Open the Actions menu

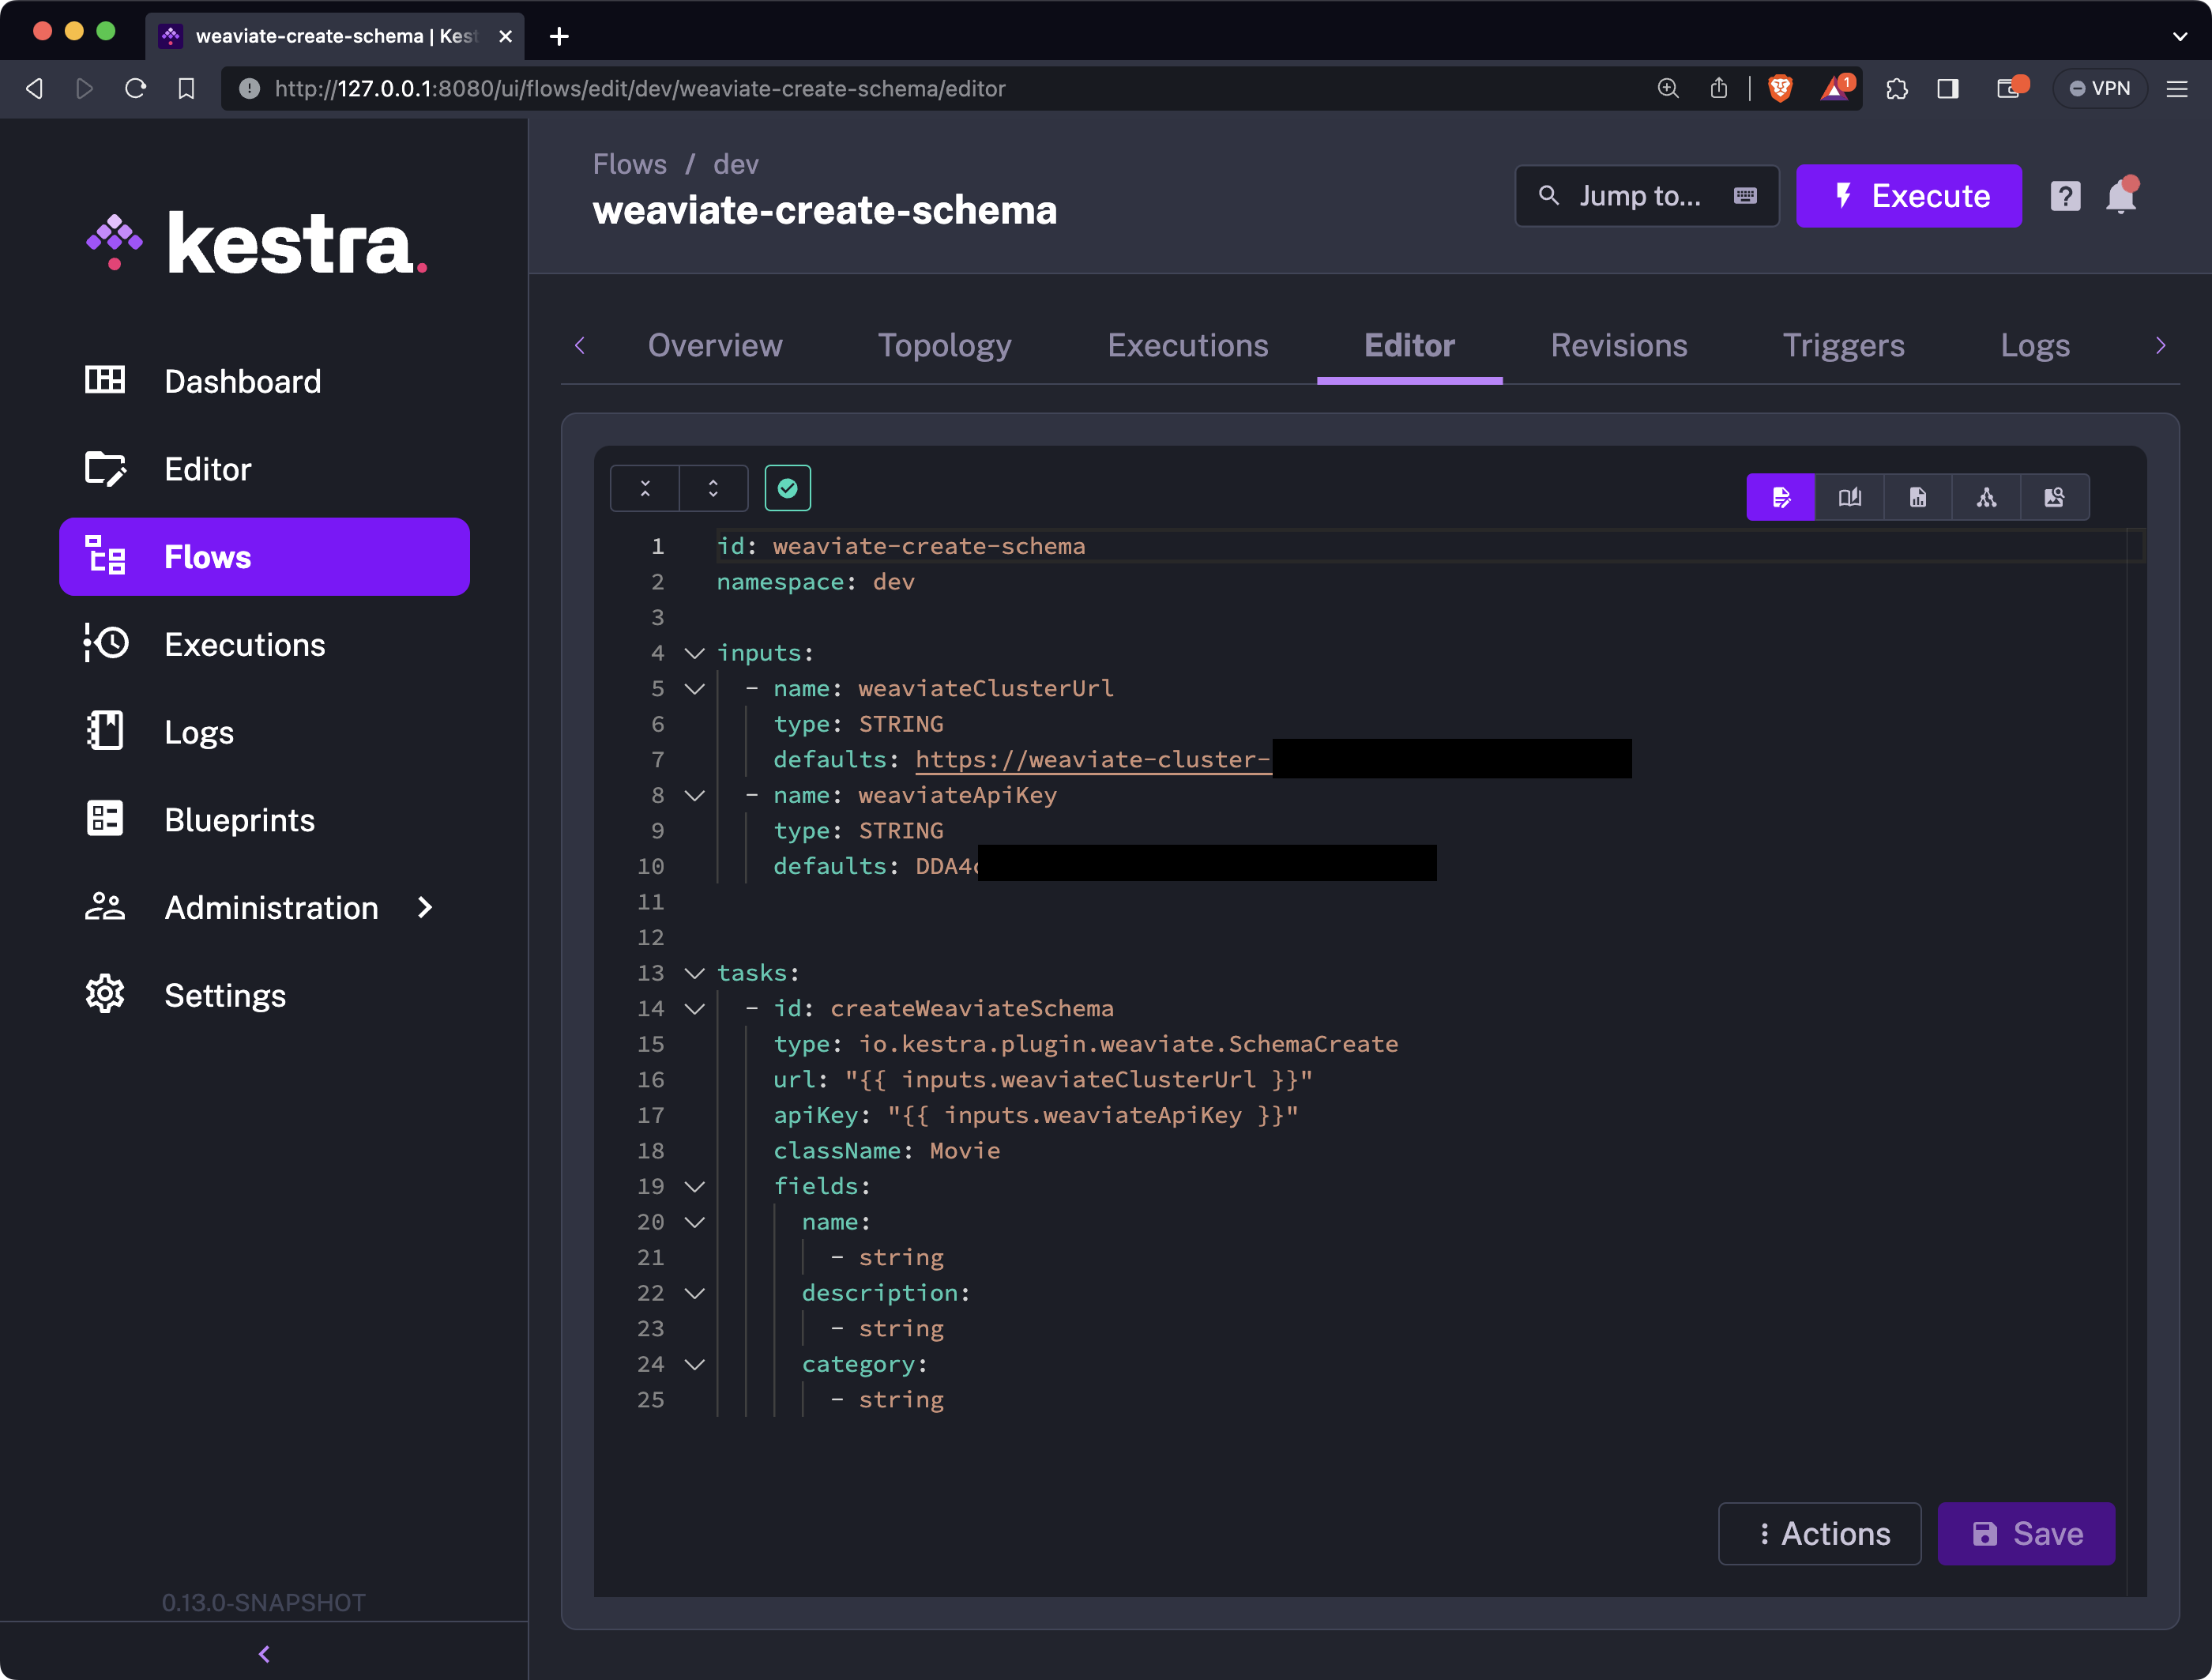point(1819,1533)
